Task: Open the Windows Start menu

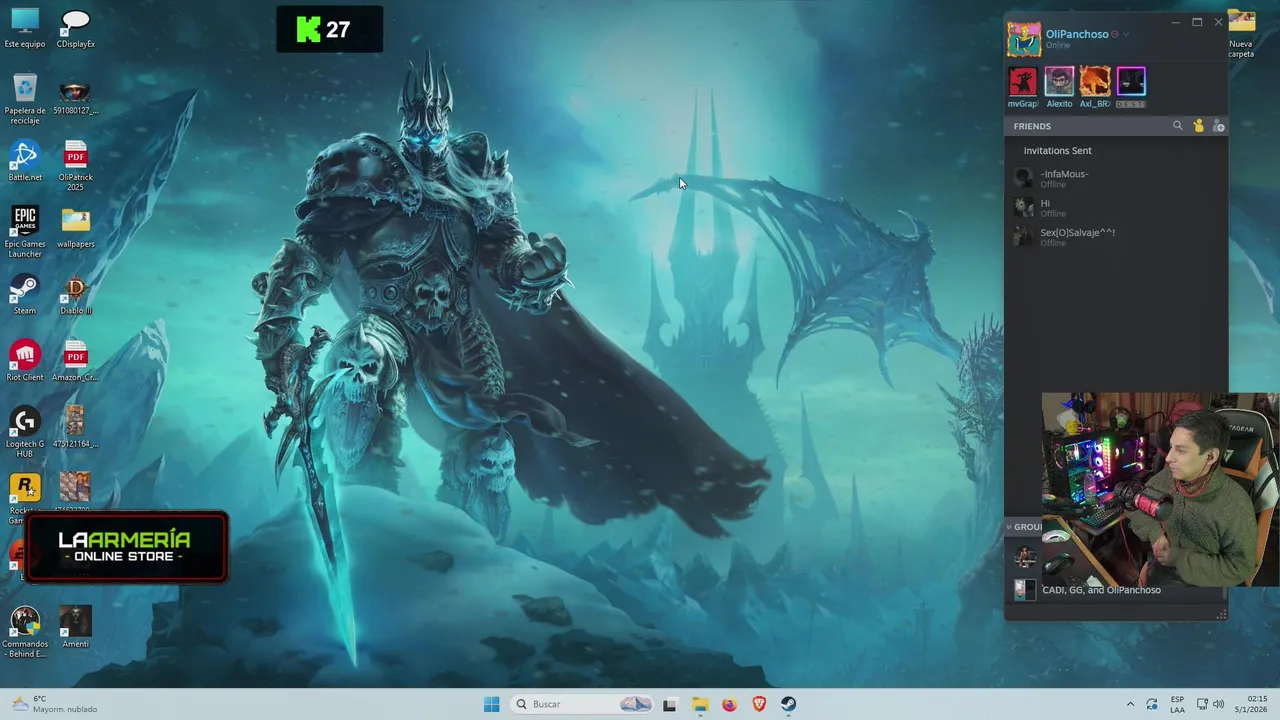Action: (491, 704)
